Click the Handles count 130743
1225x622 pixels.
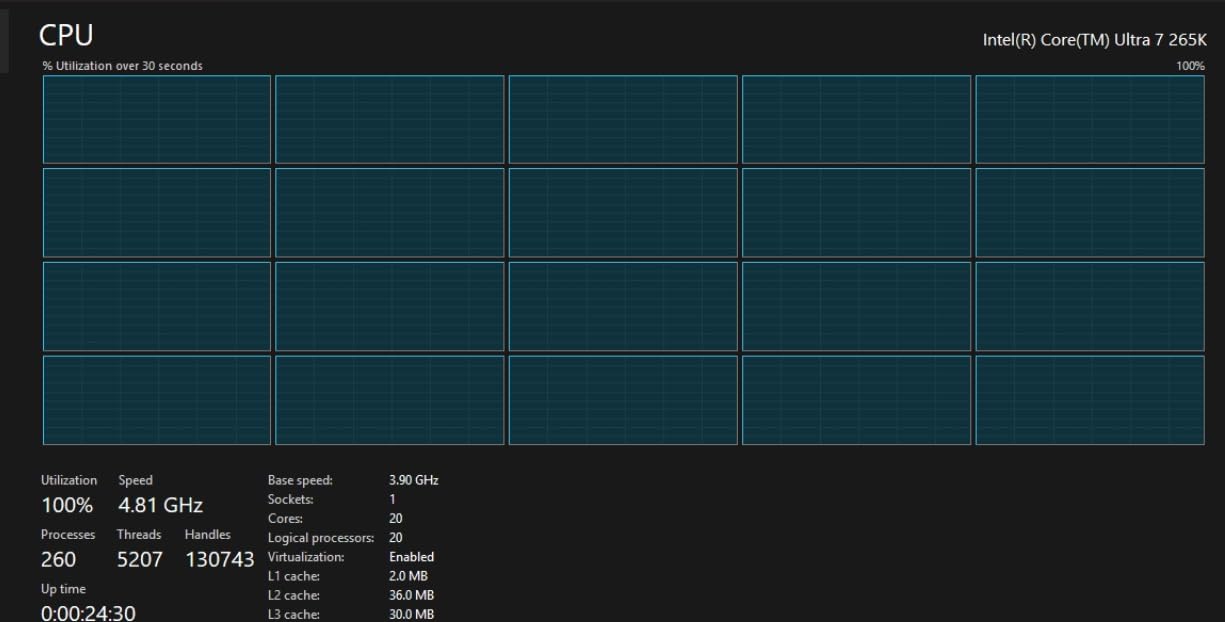(x=220, y=560)
